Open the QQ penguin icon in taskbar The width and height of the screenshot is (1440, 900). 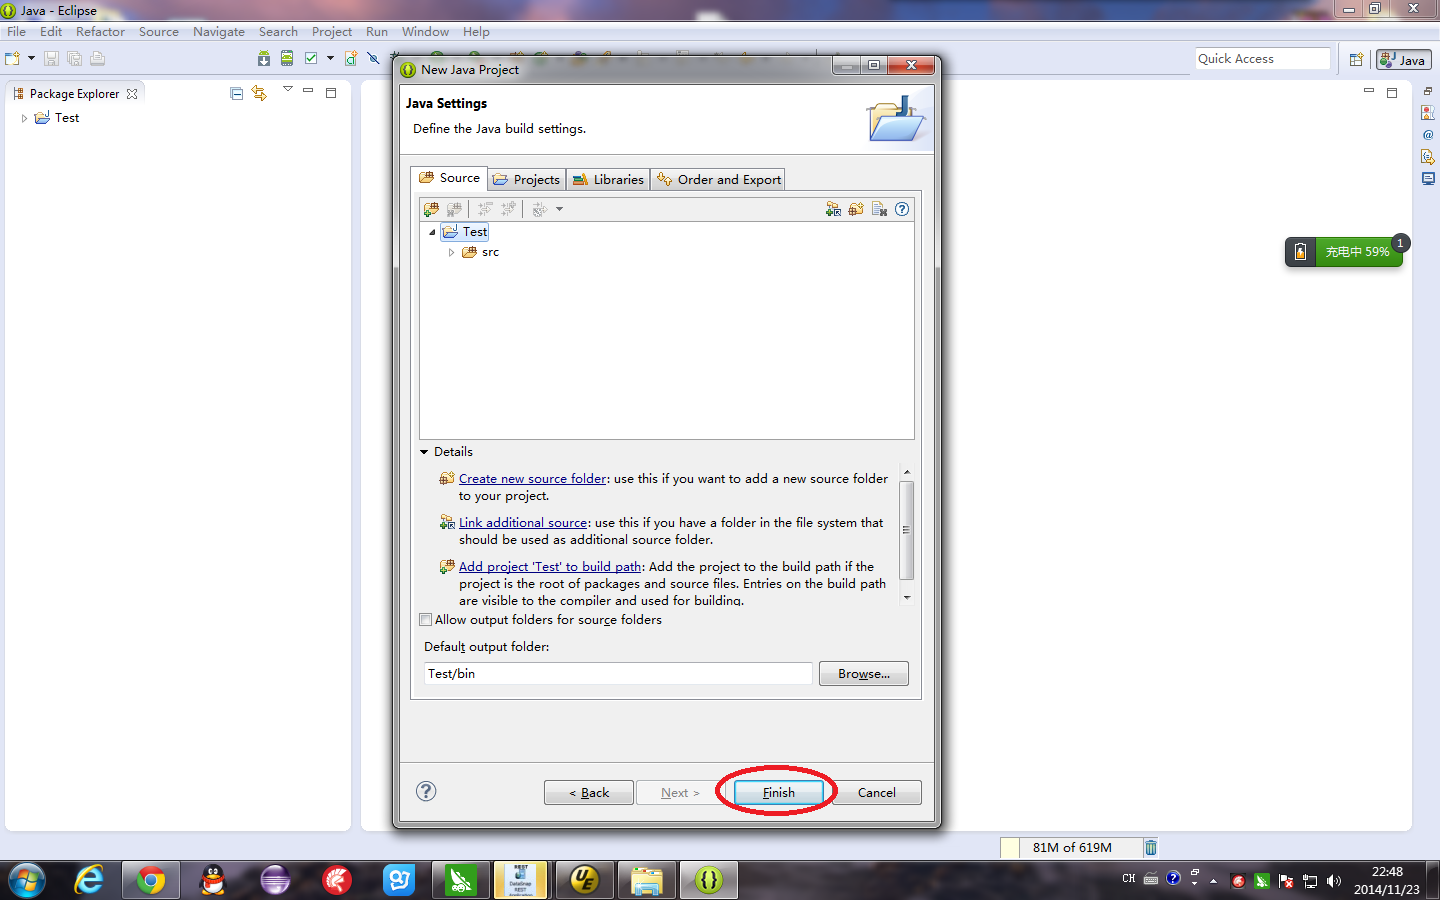pos(213,880)
